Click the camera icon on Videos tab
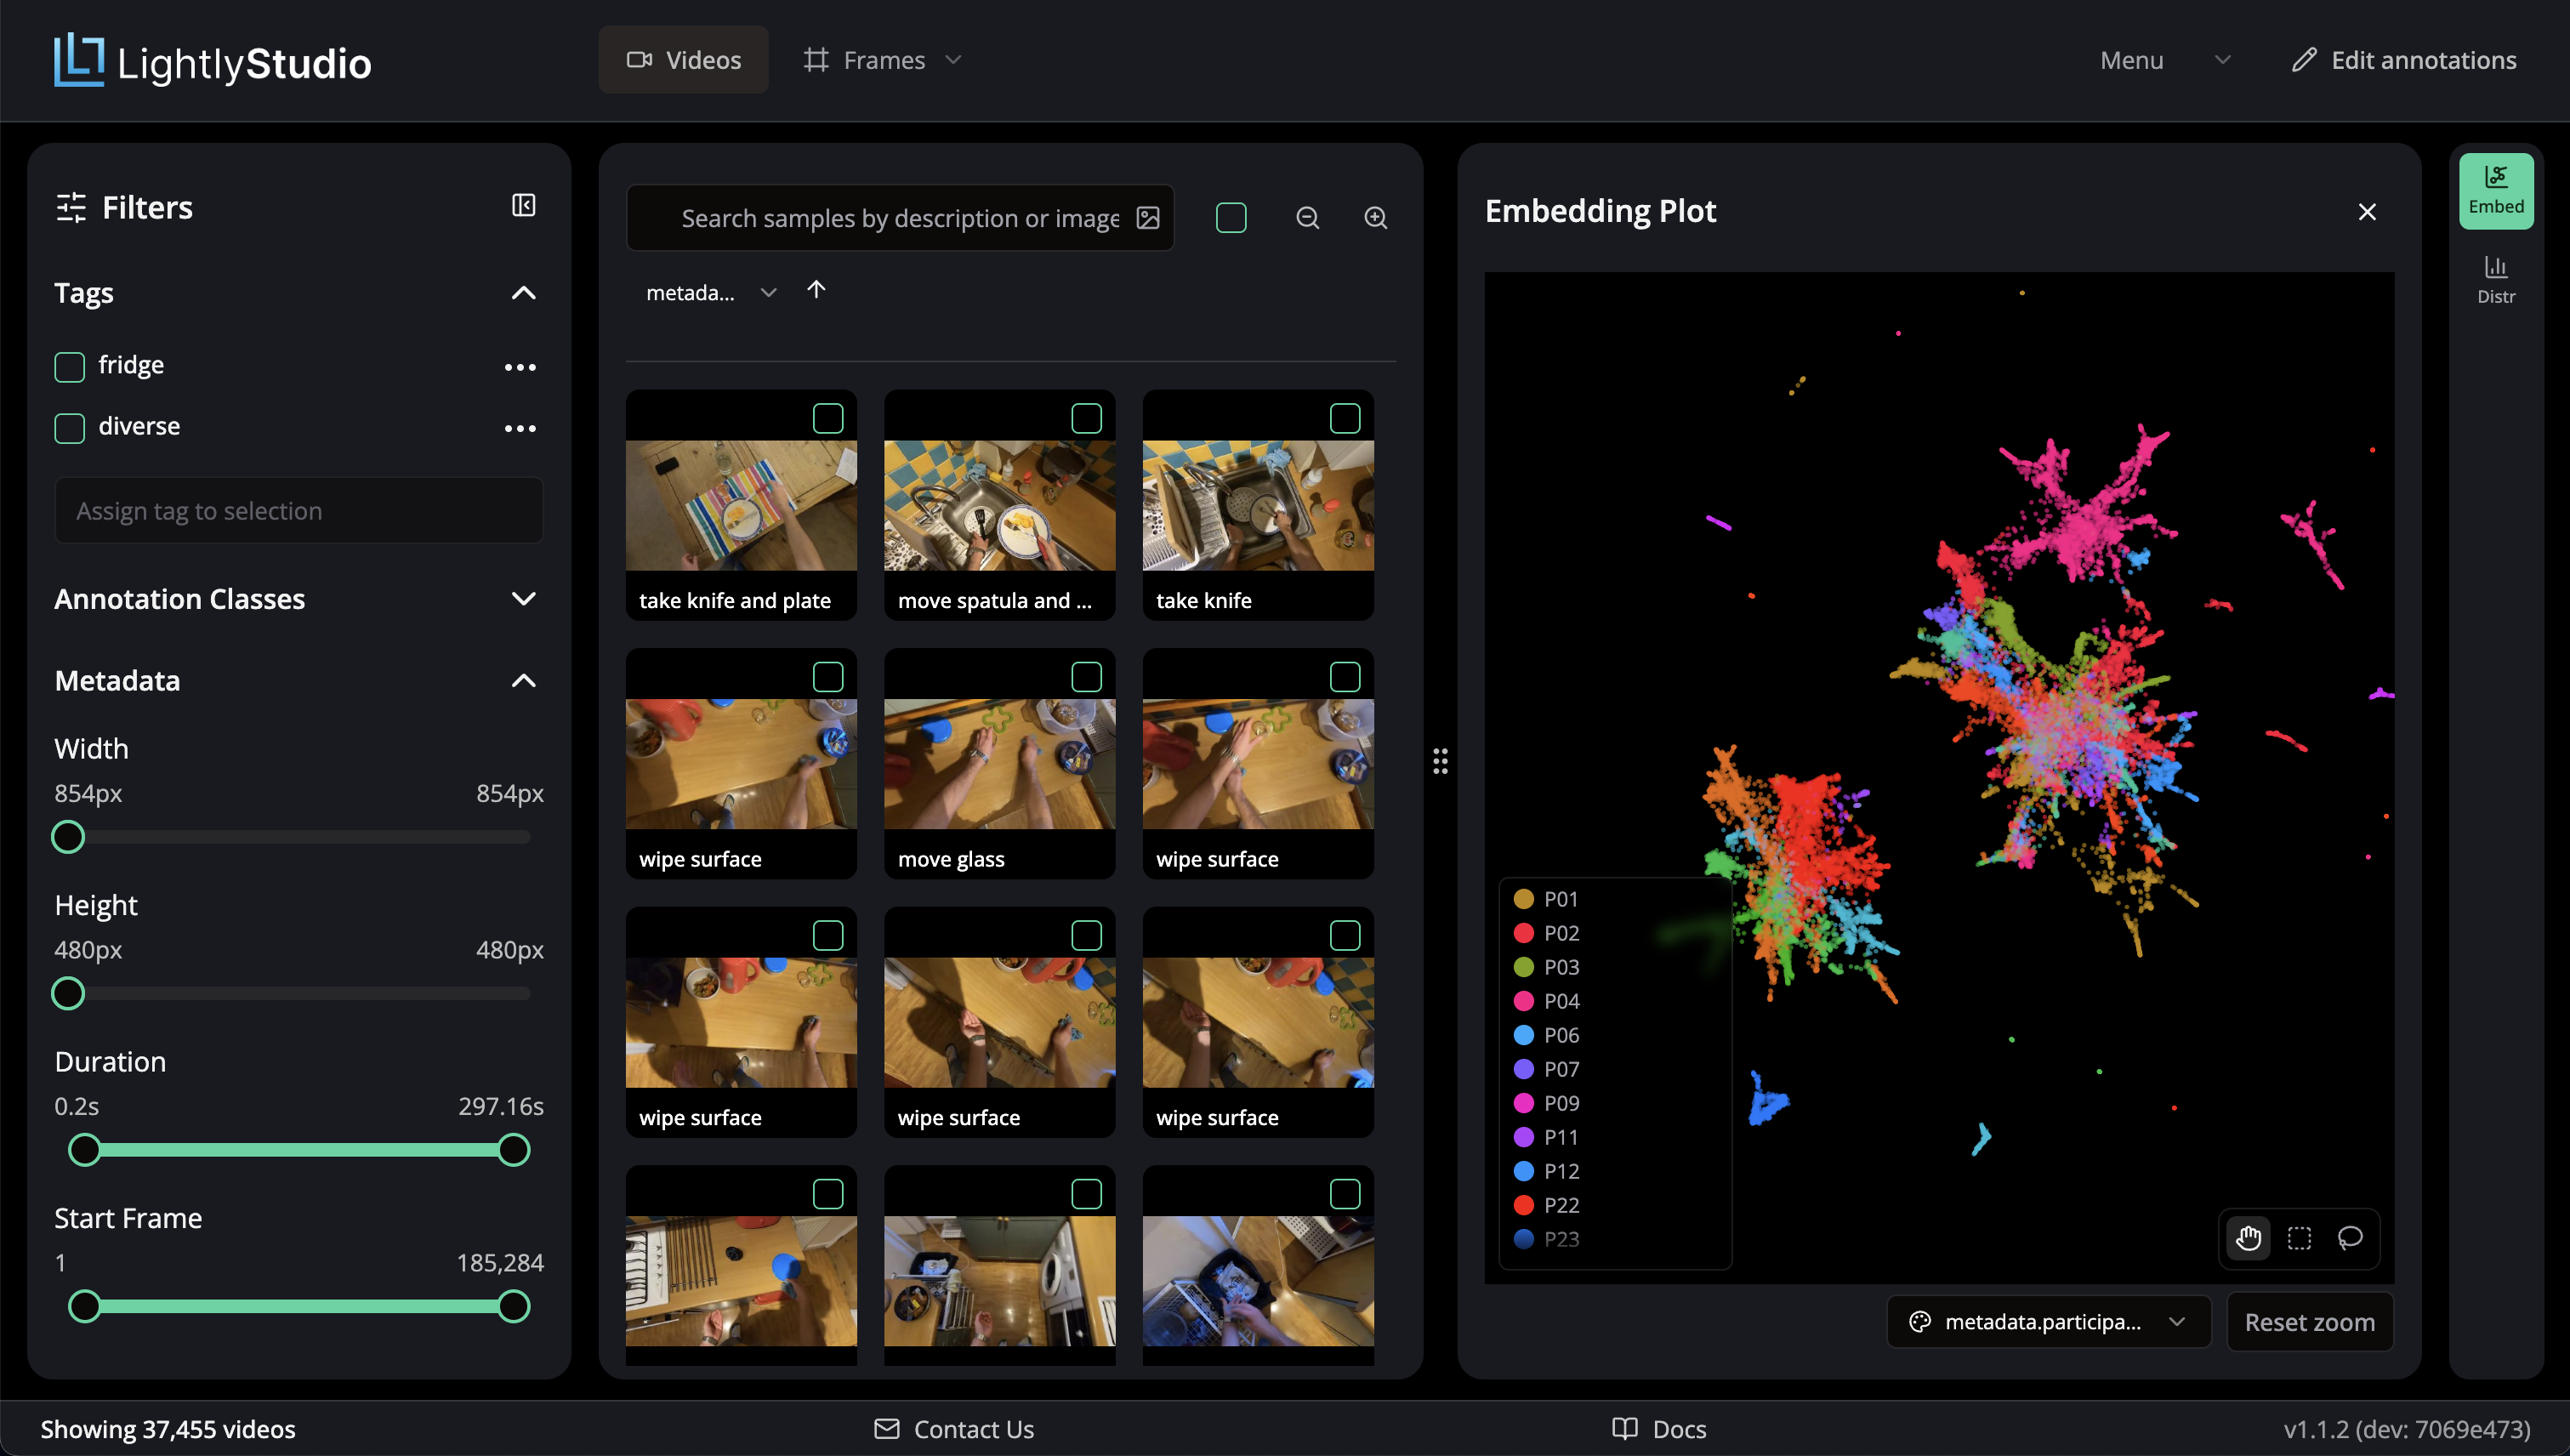Viewport: 2570px width, 1456px height. [639, 60]
